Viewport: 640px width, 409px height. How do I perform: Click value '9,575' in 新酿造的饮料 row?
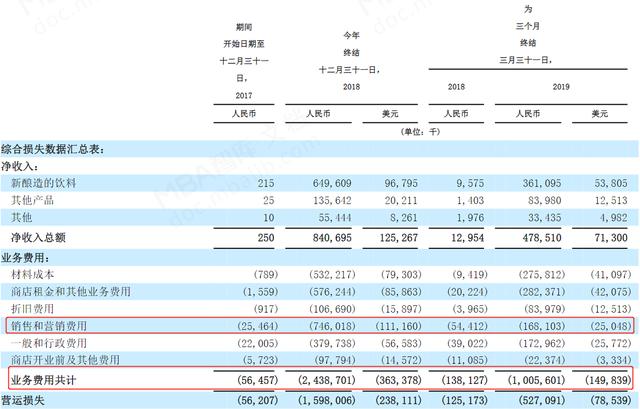point(470,183)
